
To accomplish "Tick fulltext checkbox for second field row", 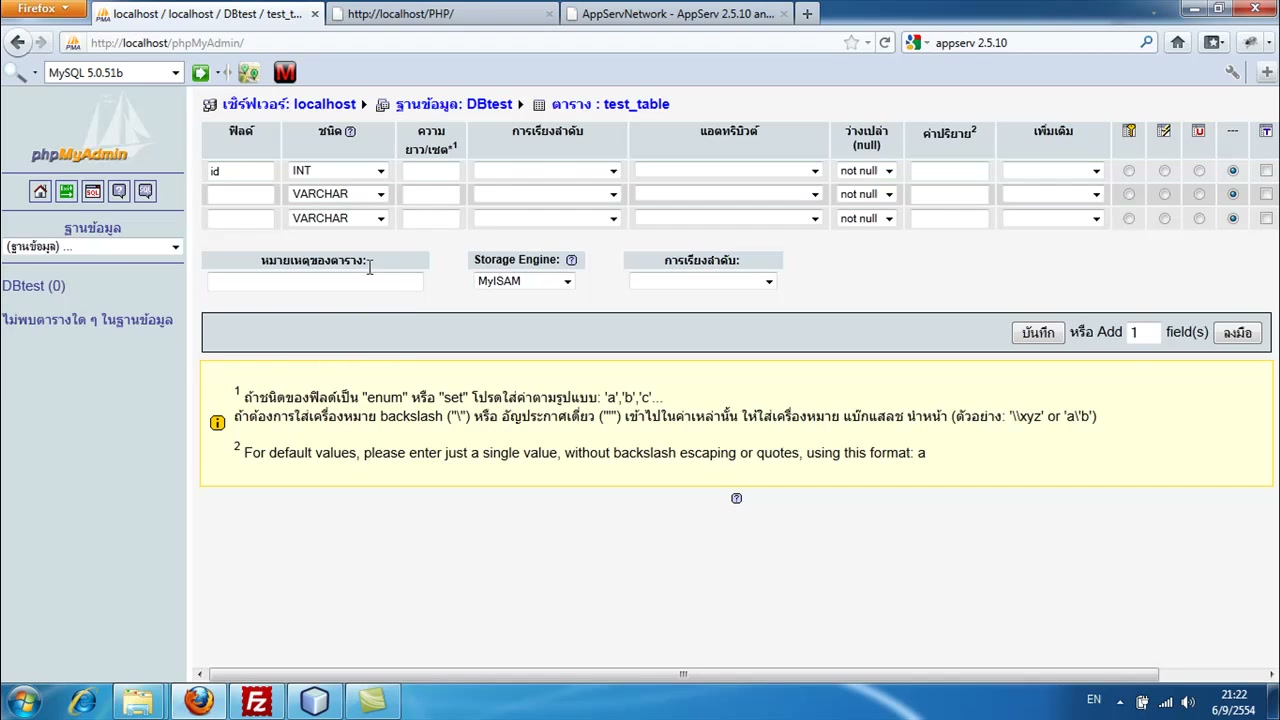I will [x=1266, y=194].
